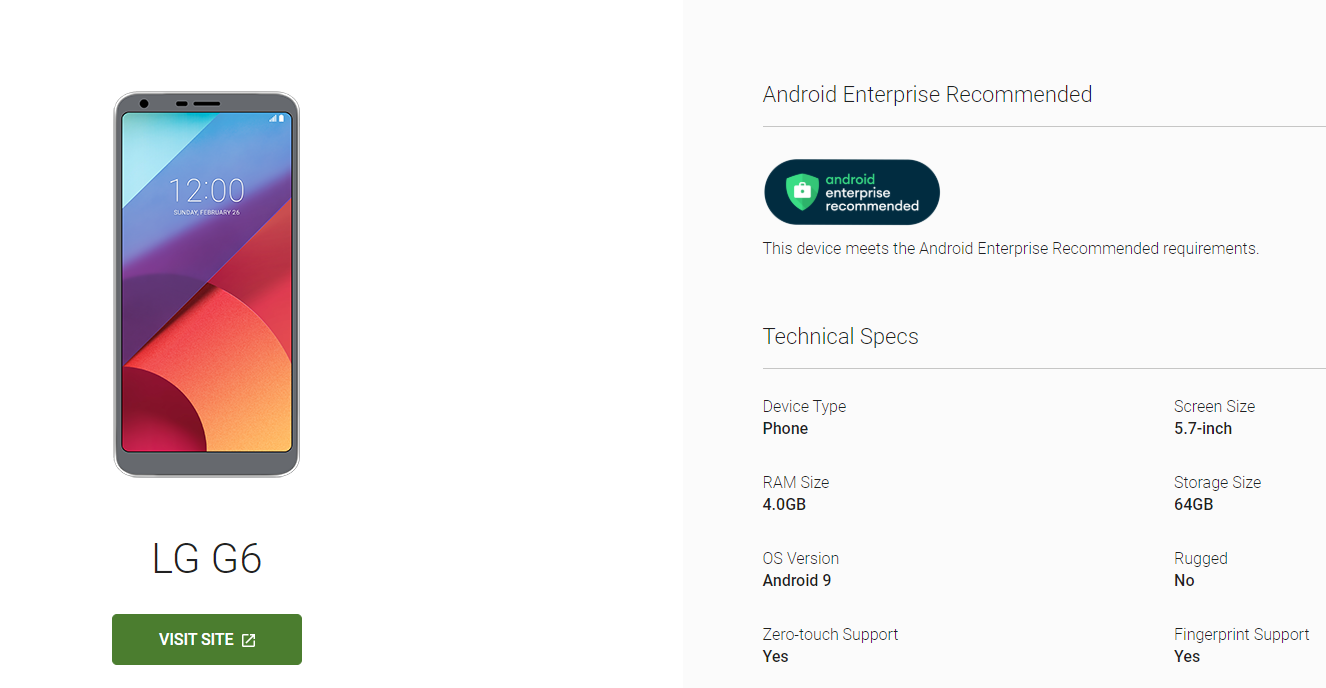Click the green shield briefcase icon
This screenshot has width=1326, height=688.
[x=802, y=192]
